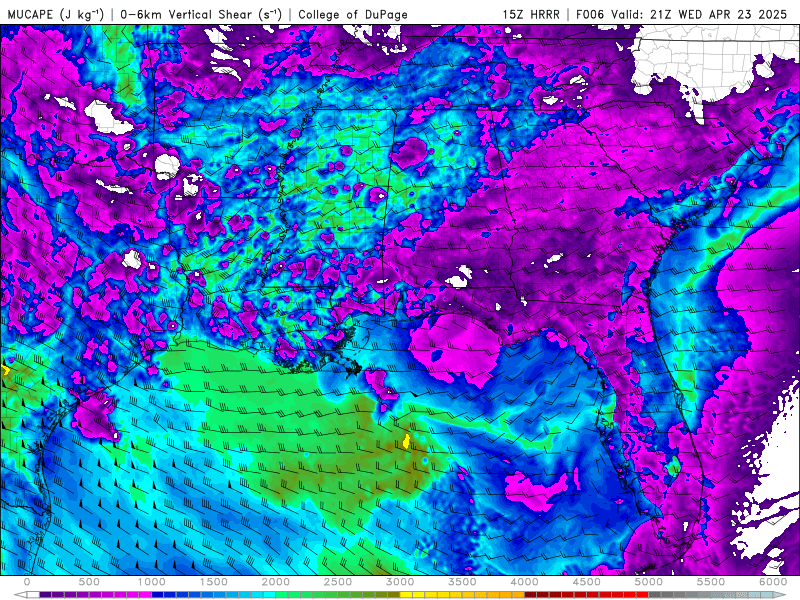Click the left arrow end of the color bar
This screenshot has height=600, width=800.
click(20, 594)
